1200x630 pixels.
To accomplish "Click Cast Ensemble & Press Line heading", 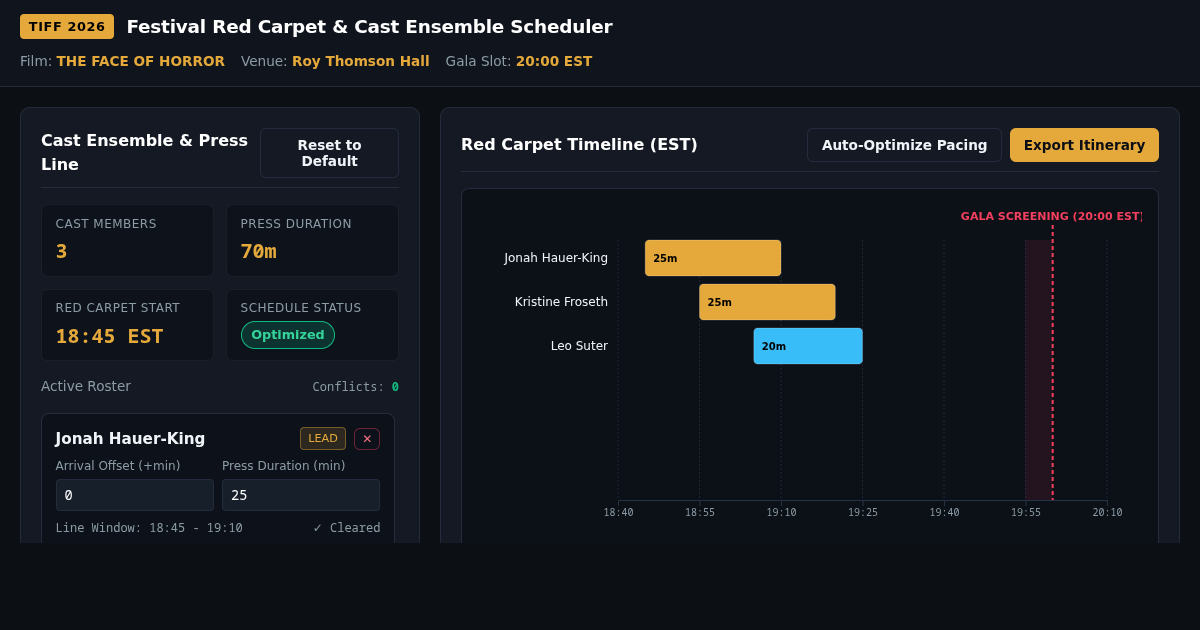I will [144, 152].
